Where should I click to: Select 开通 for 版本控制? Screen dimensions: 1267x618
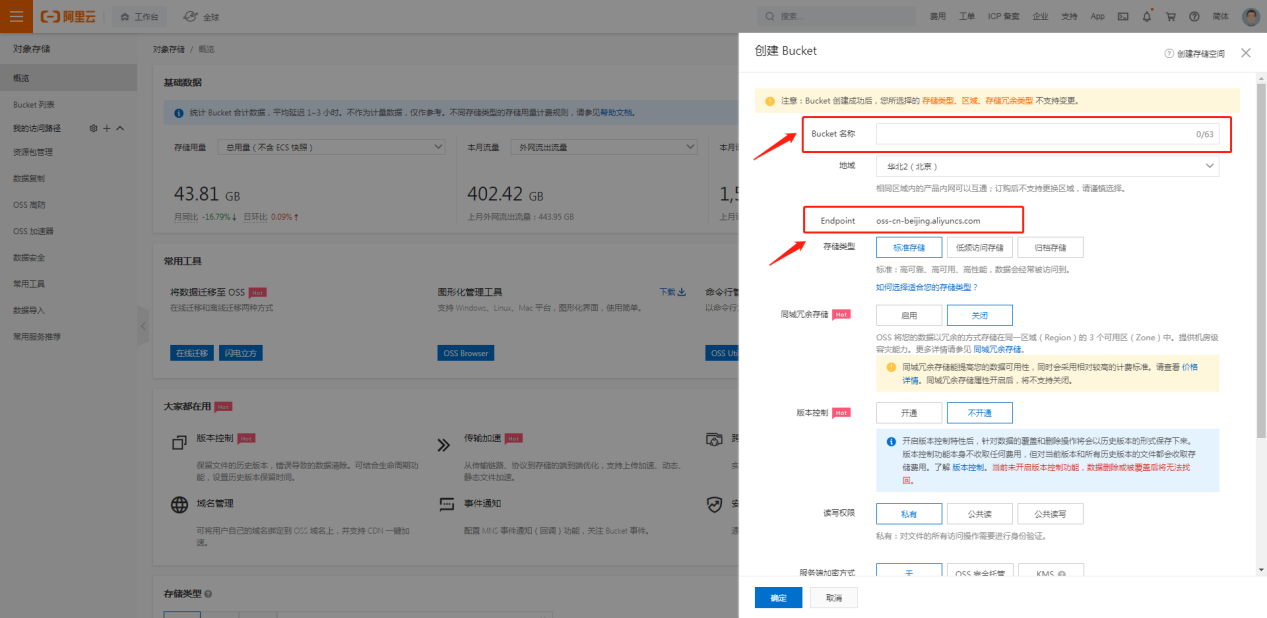pos(908,412)
